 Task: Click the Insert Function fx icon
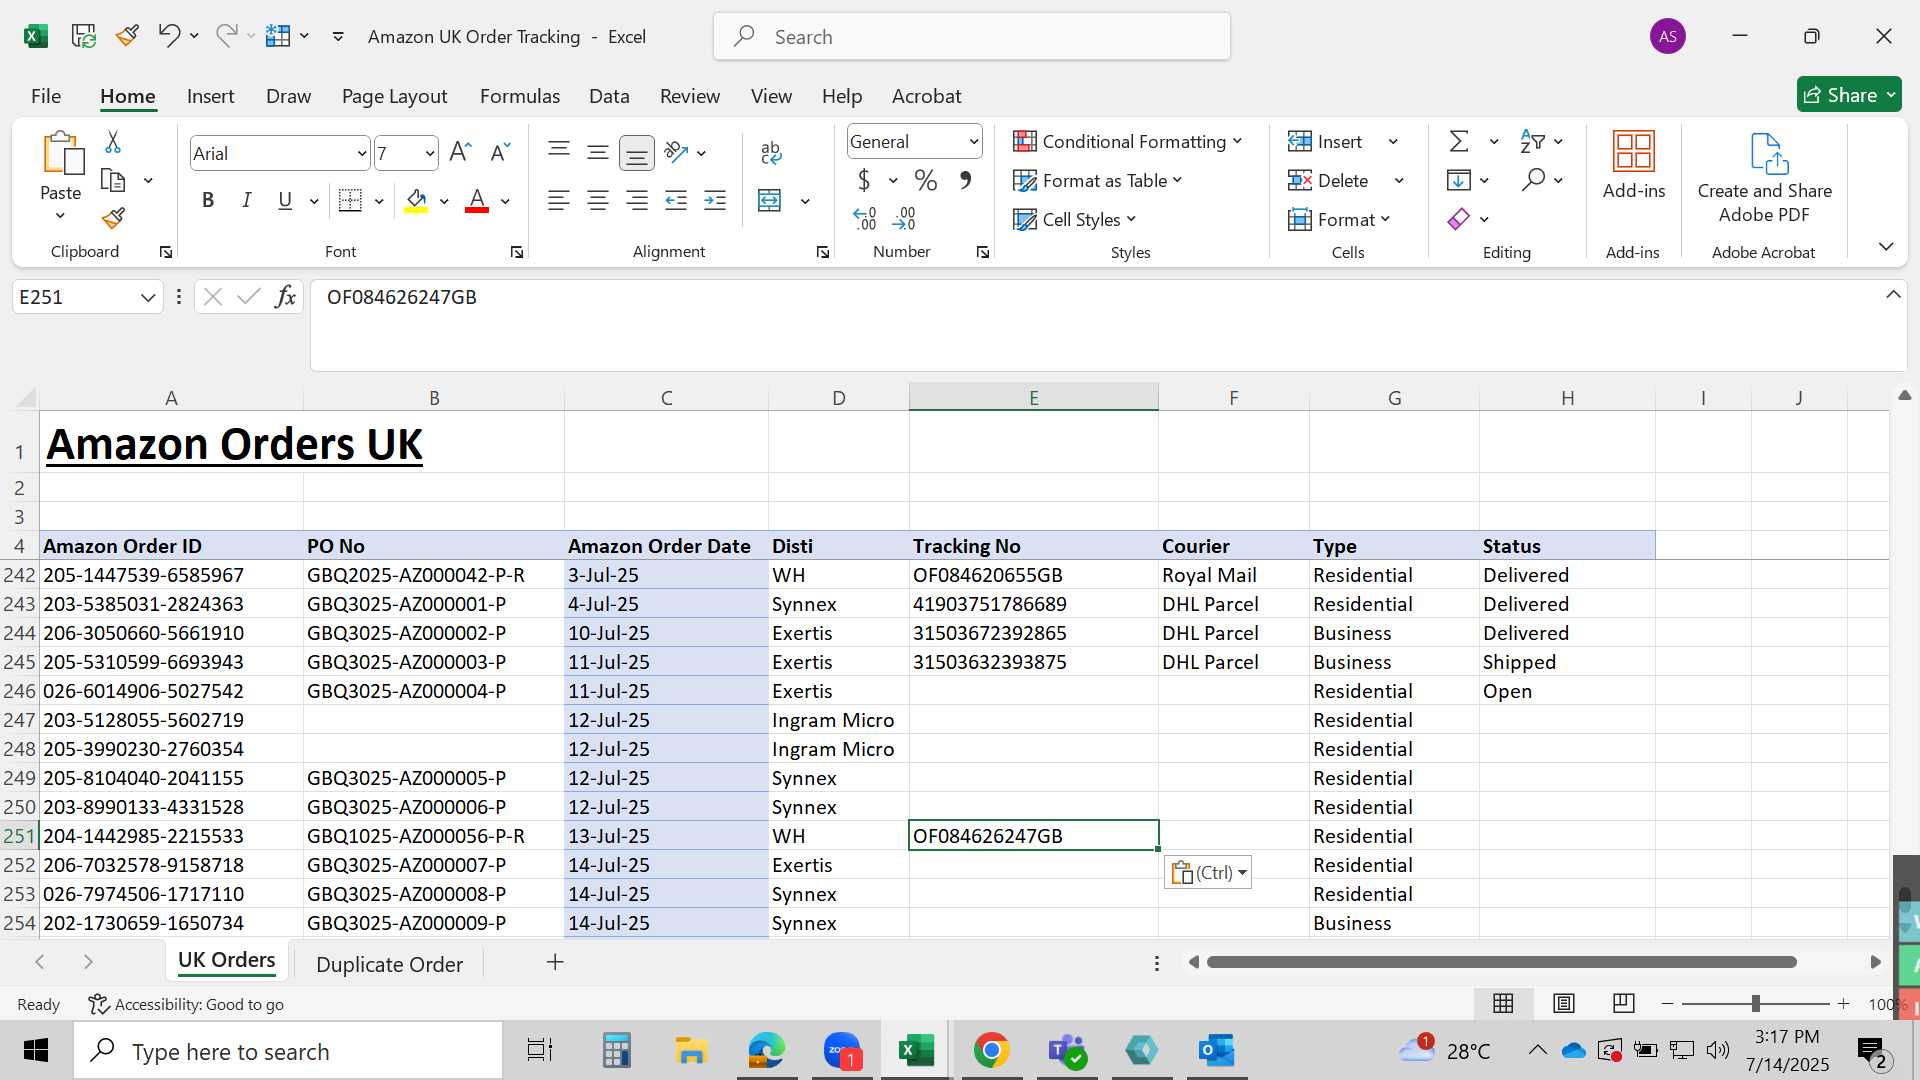click(x=285, y=296)
